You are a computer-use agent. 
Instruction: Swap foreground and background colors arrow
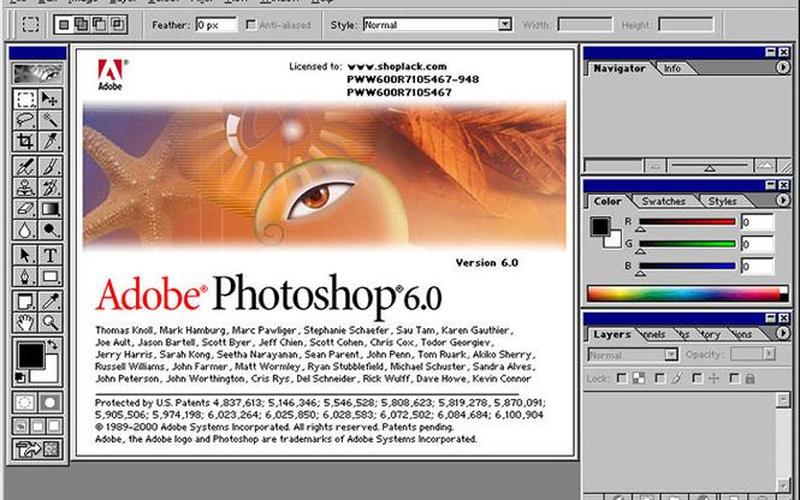point(53,345)
